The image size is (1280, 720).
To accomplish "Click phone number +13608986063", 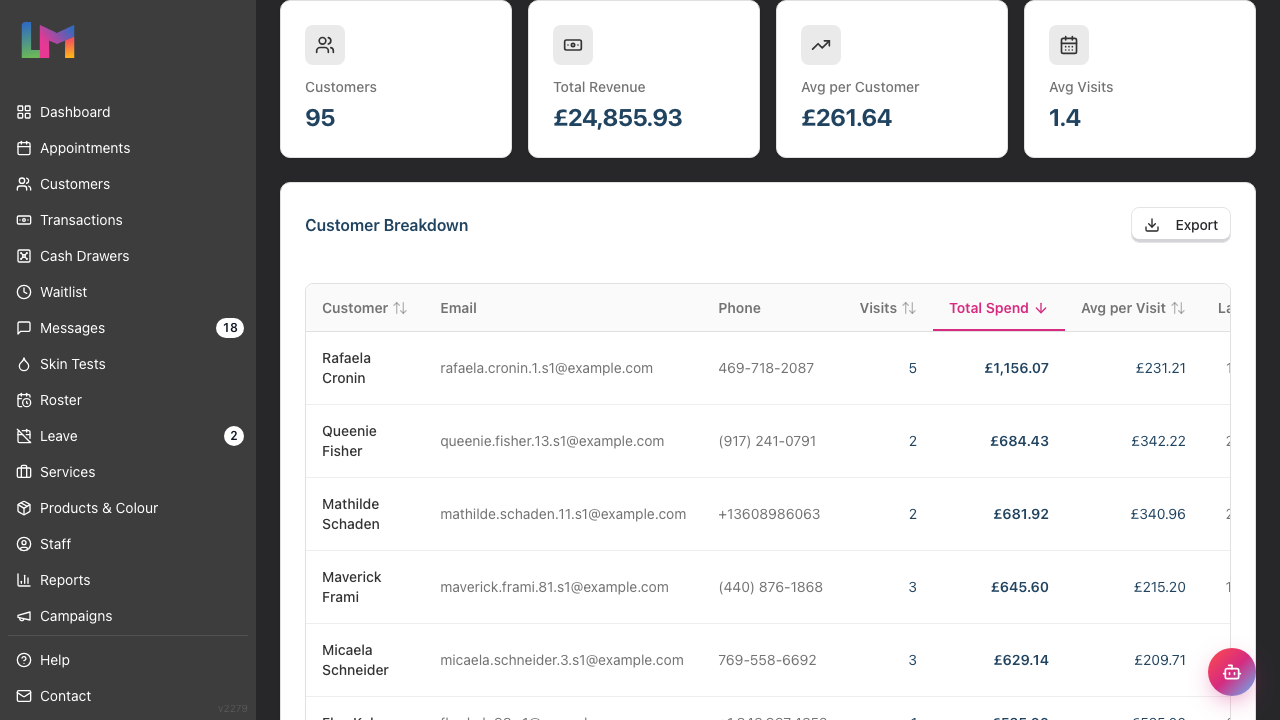I will 769,514.
